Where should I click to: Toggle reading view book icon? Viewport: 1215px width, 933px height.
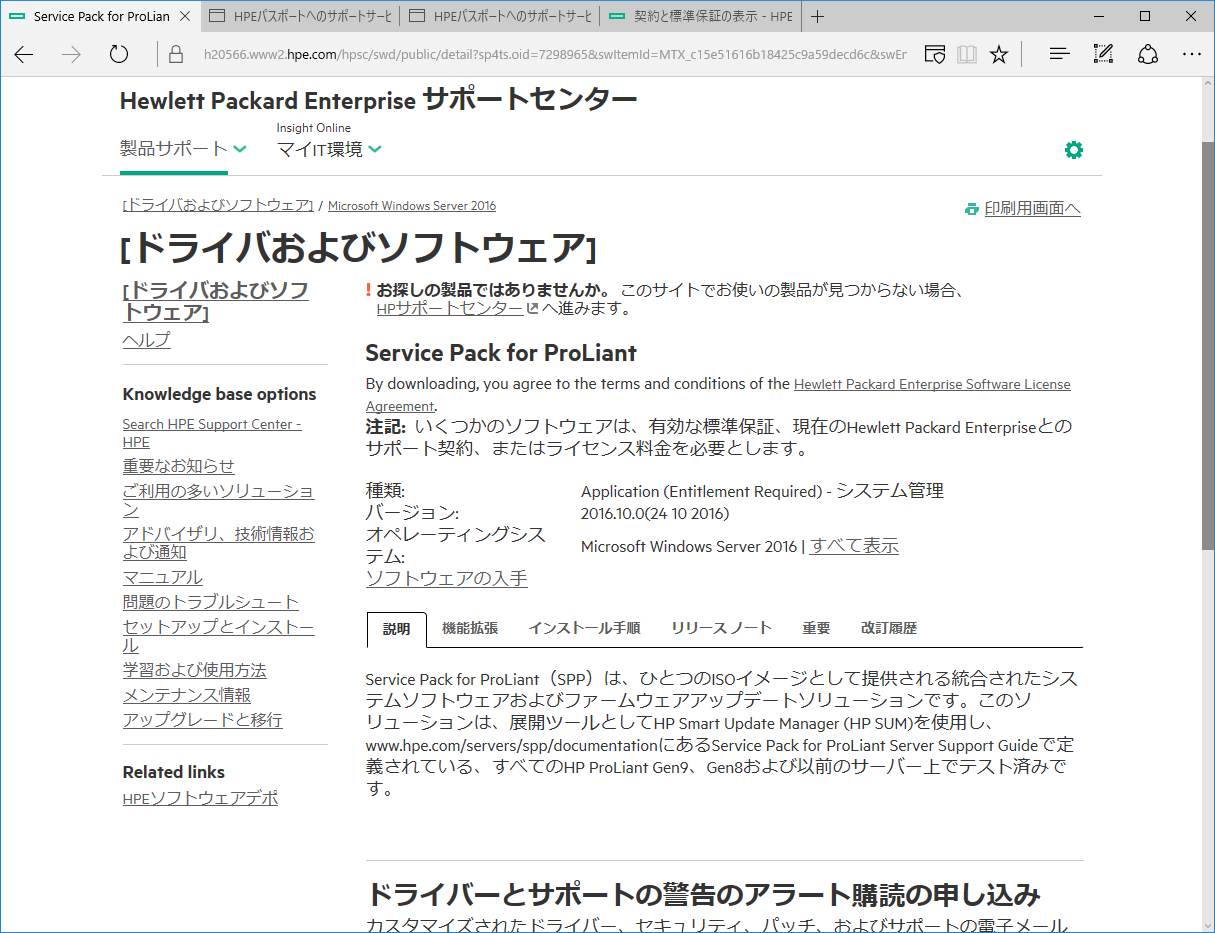pyautogui.click(x=966, y=55)
